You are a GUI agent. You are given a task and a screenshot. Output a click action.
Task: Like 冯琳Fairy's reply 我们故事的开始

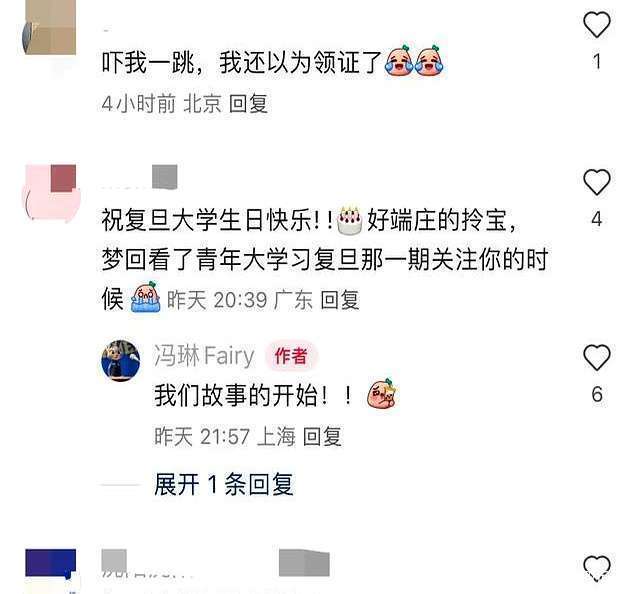coord(597,357)
